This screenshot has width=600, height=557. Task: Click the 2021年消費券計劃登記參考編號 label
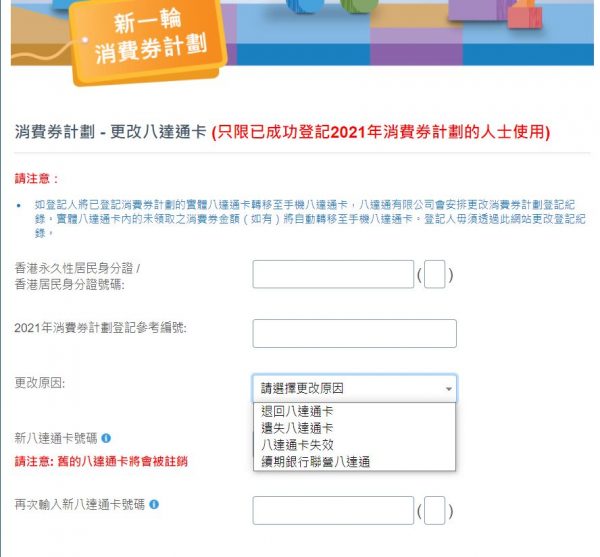(101, 328)
